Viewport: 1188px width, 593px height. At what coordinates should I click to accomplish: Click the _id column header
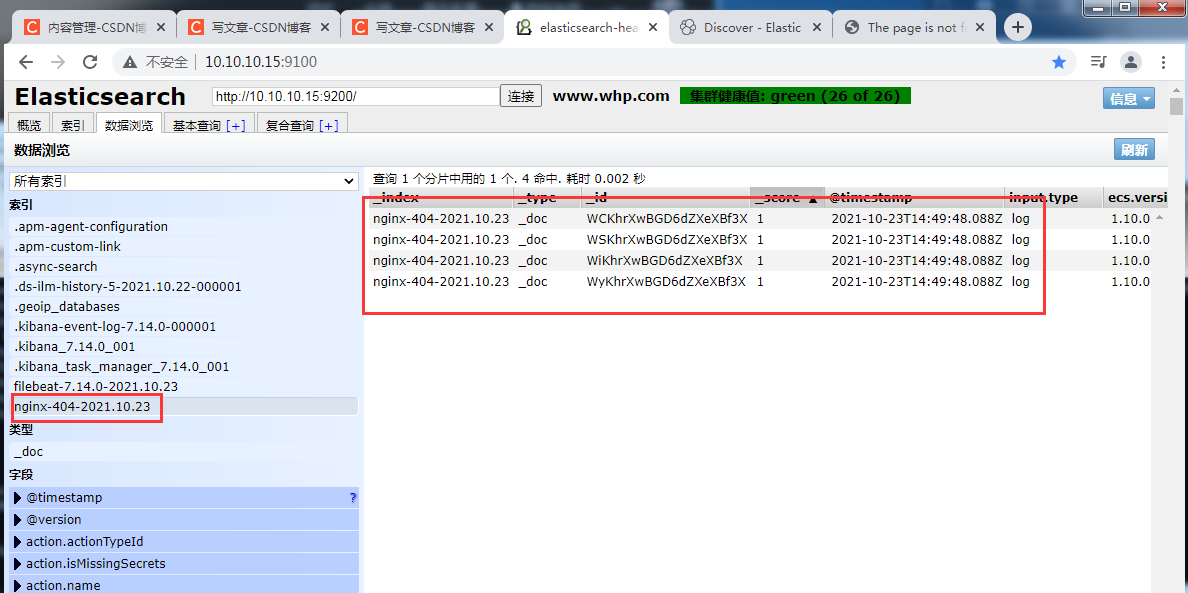[x=665, y=198]
